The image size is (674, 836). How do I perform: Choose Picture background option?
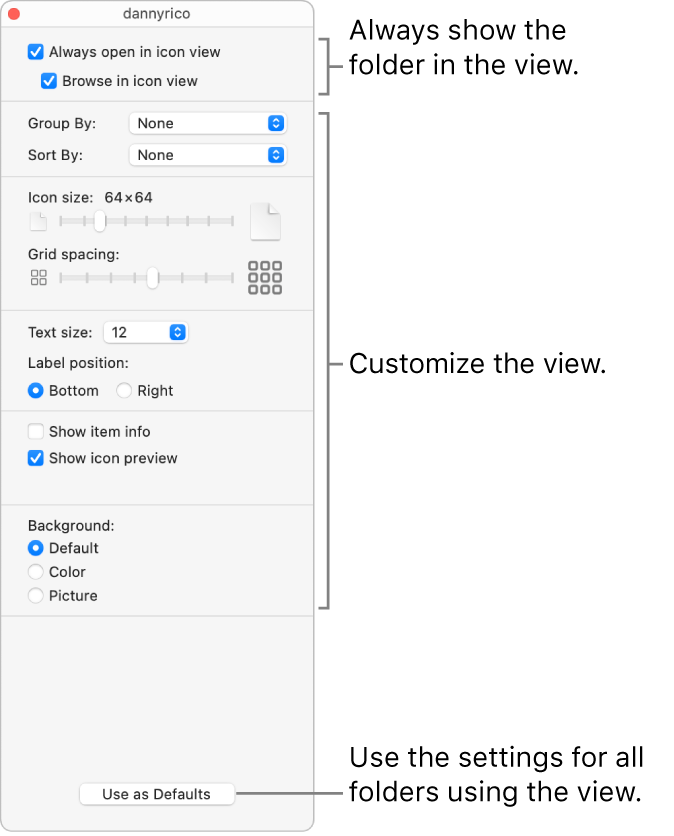point(36,596)
